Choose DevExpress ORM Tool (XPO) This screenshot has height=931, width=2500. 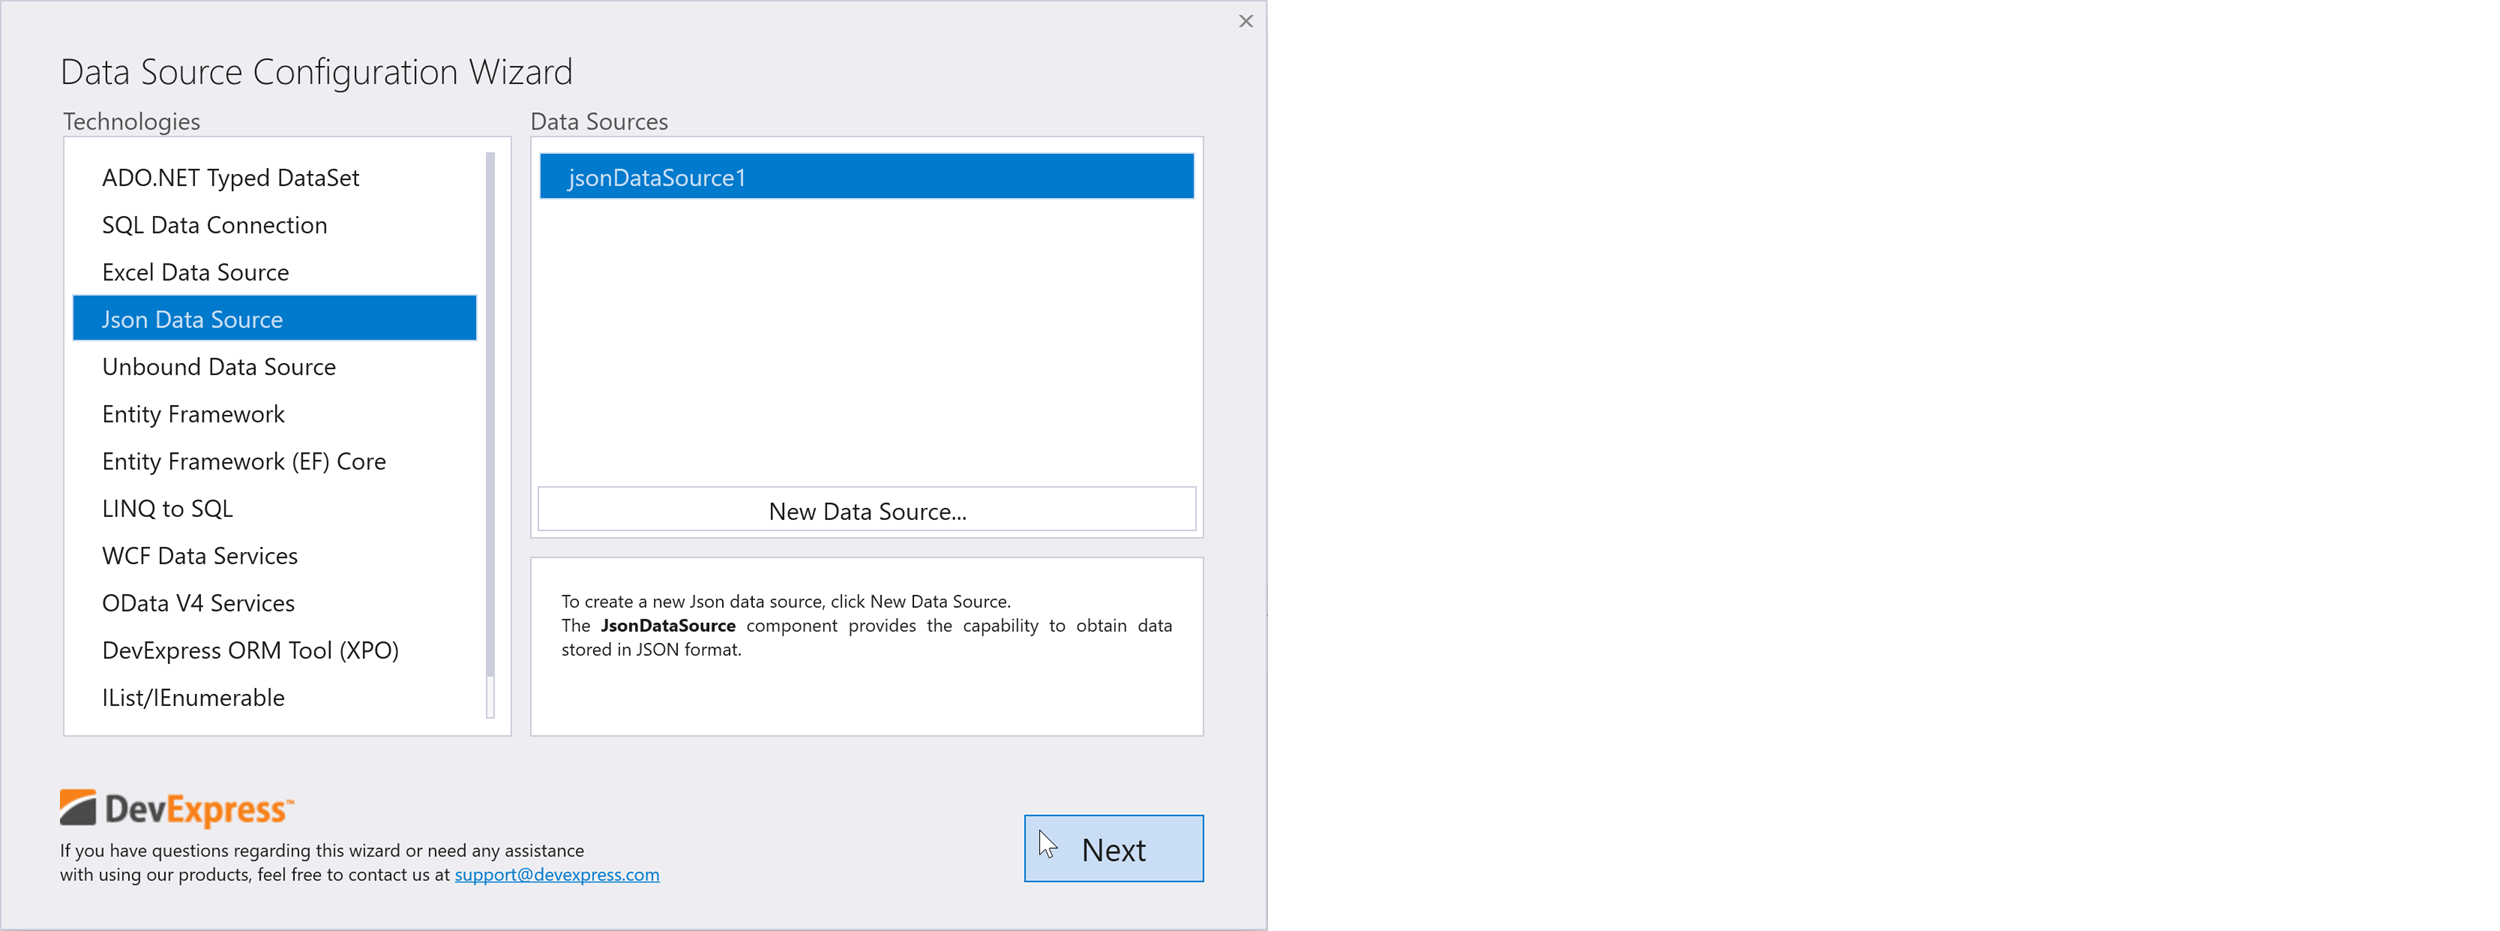point(251,650)
